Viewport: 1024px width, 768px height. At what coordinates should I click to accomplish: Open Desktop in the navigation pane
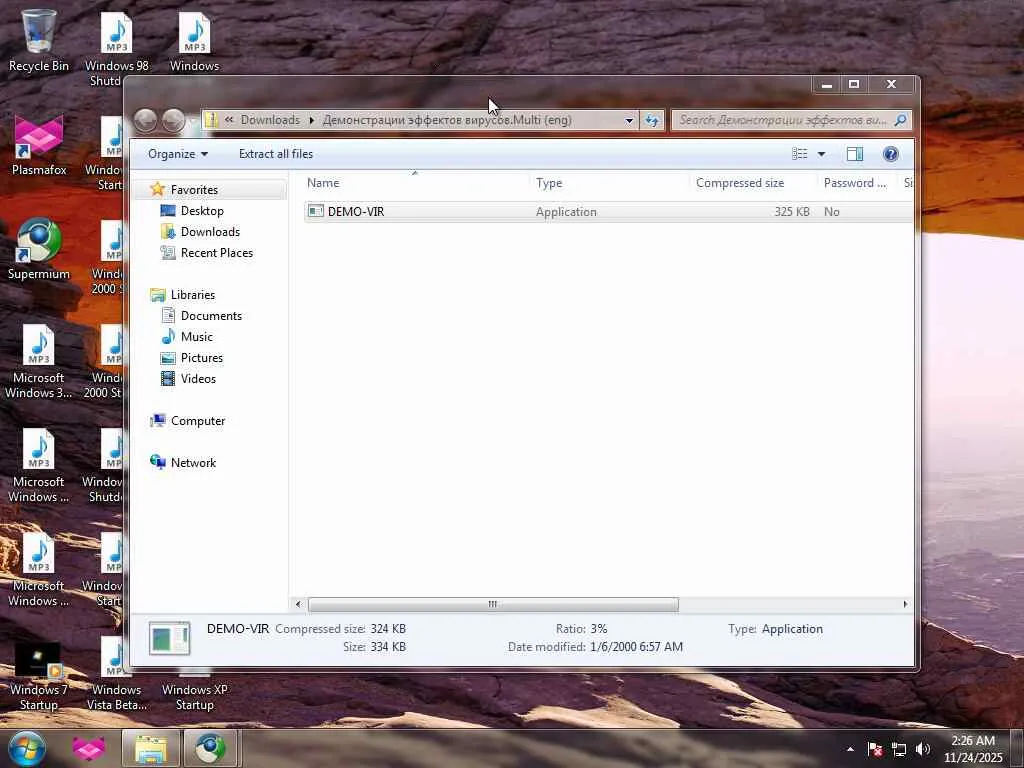pyautogui.click(x=202, y=211)
